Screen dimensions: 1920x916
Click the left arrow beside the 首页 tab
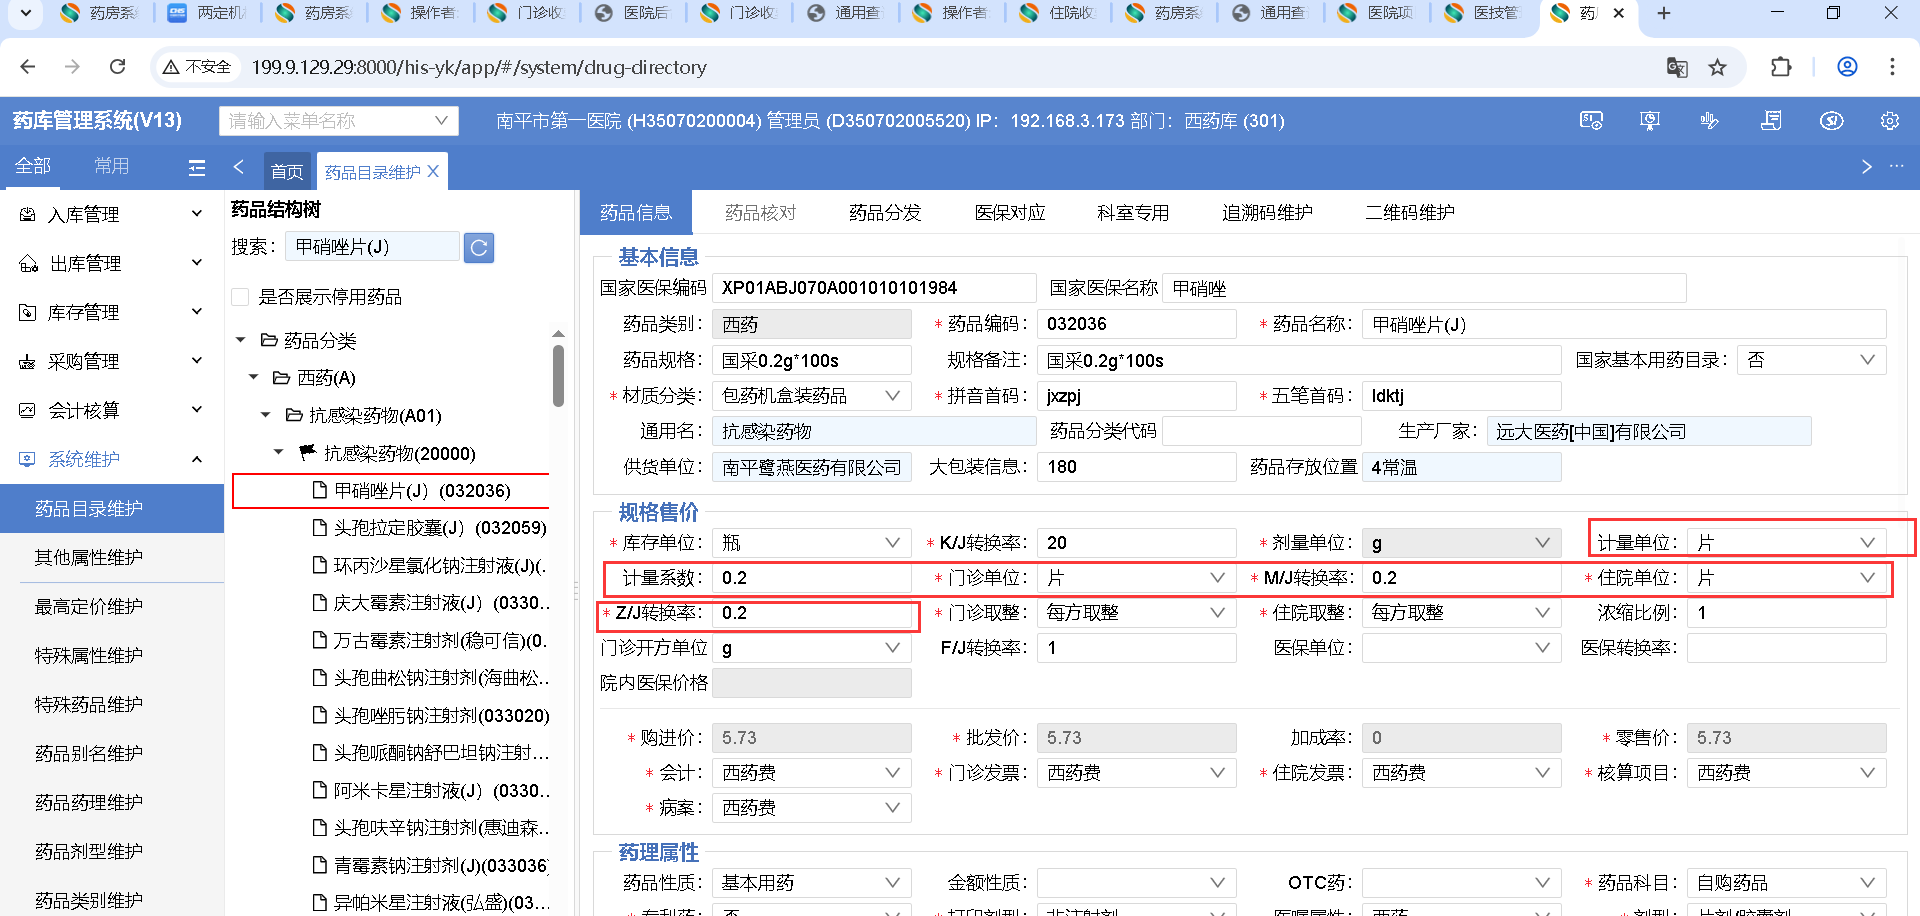pyautogui.click(x=238, y=167)
